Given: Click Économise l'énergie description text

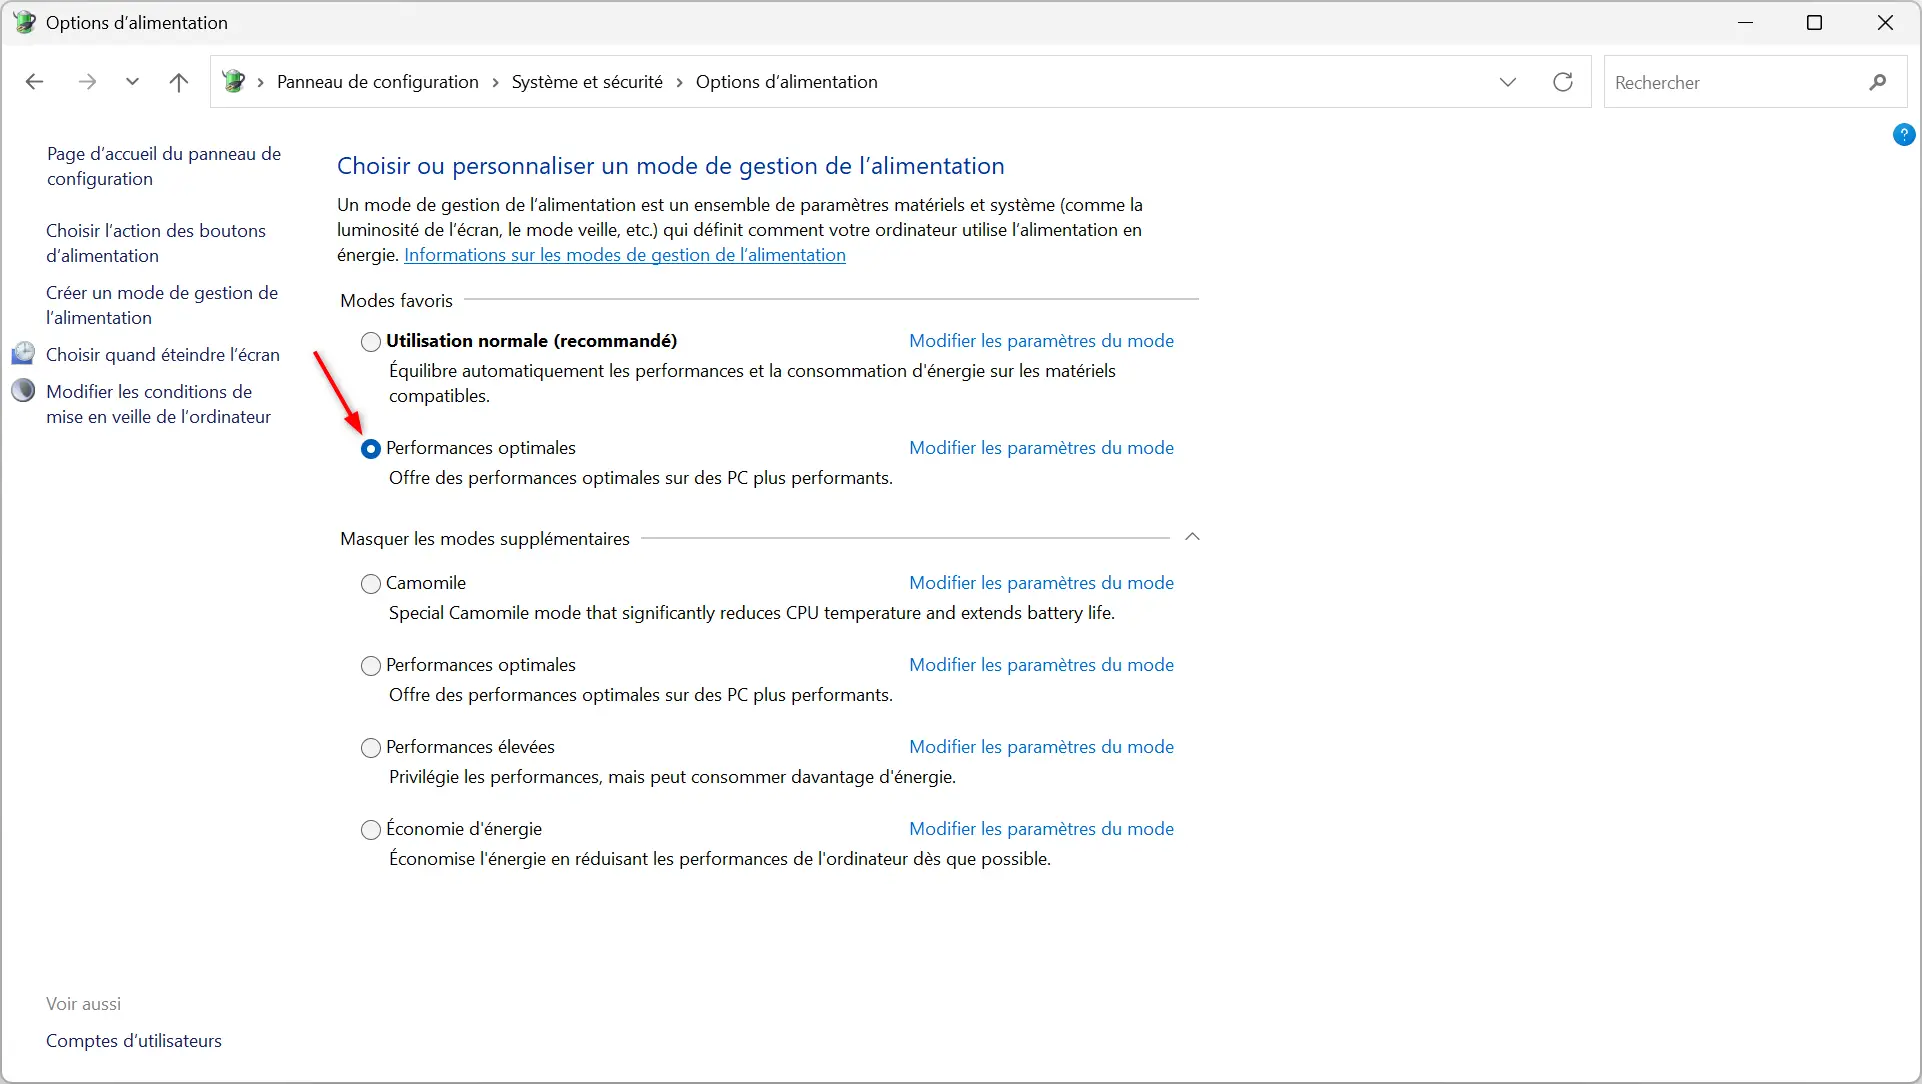Looking at the screenshot, I should point(720,858).
